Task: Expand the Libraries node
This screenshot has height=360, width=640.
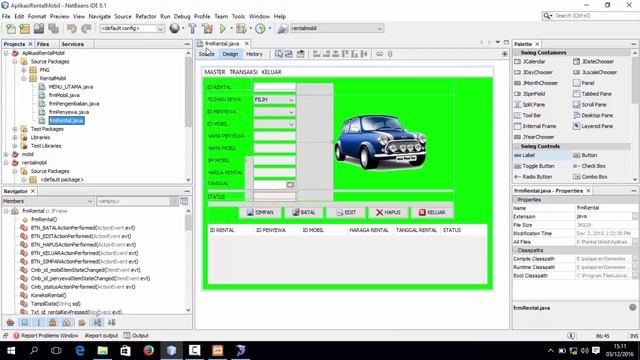Action: point(15,138)
